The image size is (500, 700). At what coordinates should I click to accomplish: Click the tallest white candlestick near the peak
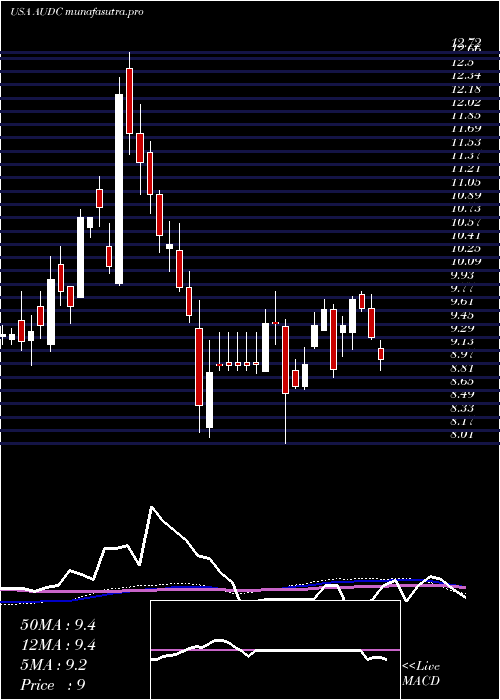point(119,189)
